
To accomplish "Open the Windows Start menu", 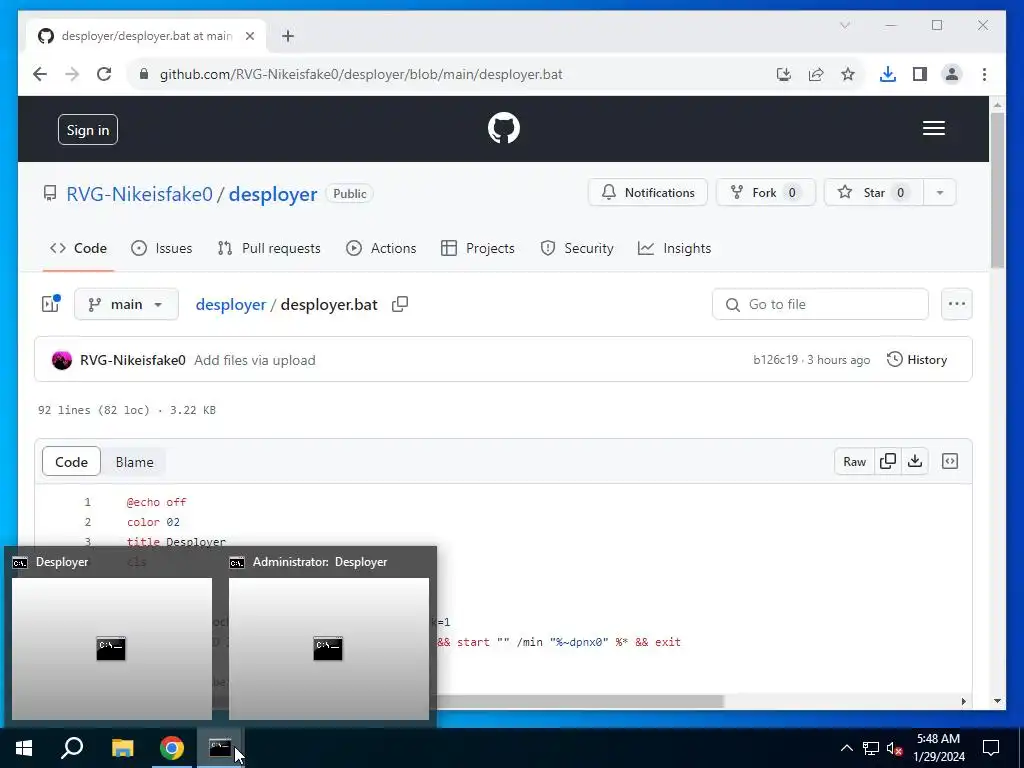I will 24,748.
